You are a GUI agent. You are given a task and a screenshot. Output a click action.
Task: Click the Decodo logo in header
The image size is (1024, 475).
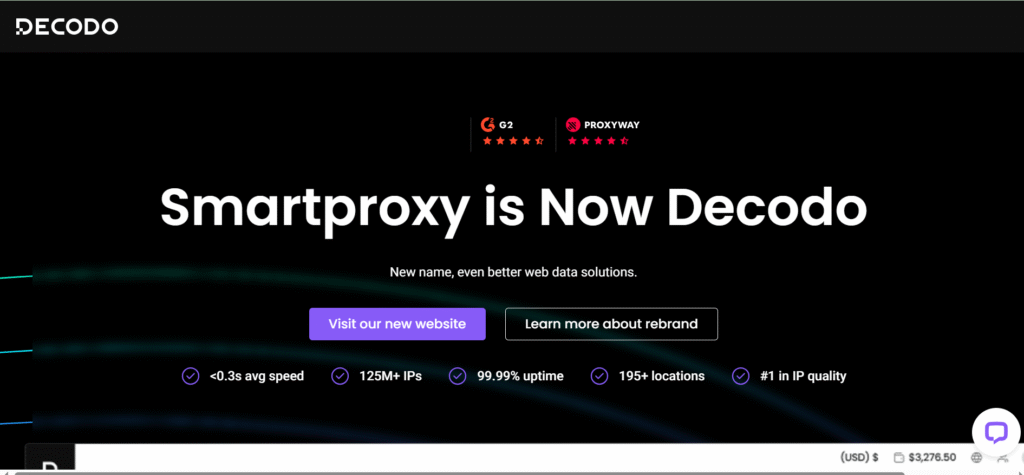pyautogui.click(x=66, y=27)
